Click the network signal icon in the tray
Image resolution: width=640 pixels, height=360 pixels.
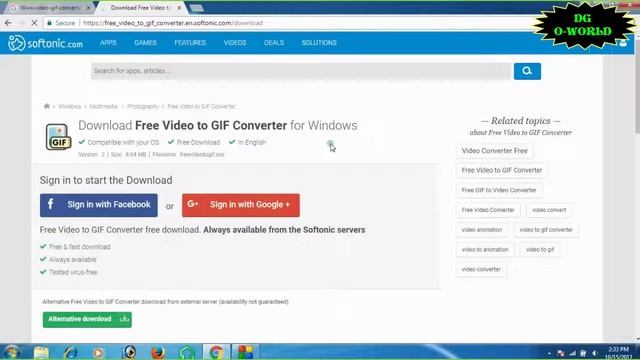[573, 353]
